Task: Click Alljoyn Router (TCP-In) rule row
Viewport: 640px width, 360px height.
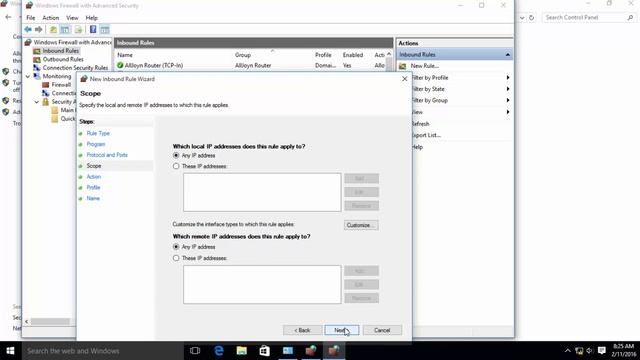Action: pos(251,65)
